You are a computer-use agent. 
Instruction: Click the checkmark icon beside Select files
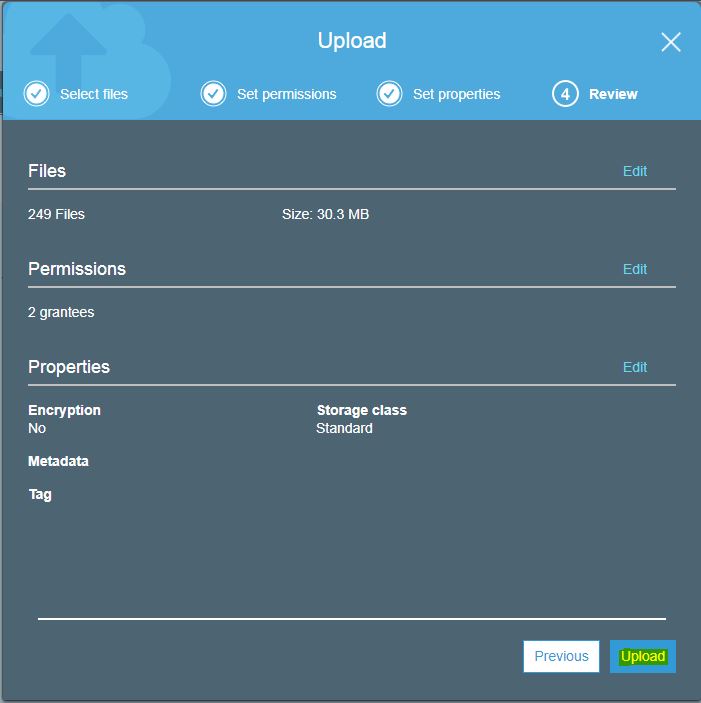36,94
